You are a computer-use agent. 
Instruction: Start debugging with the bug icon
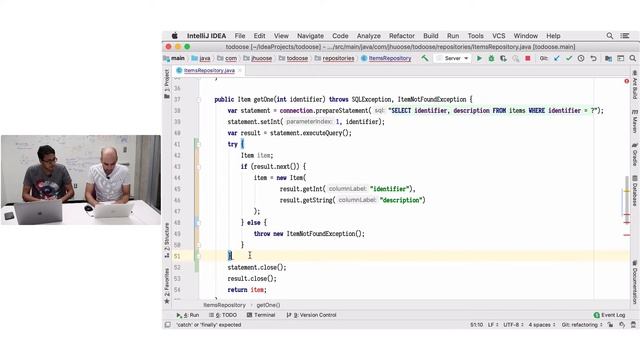(x=491, y=58)
